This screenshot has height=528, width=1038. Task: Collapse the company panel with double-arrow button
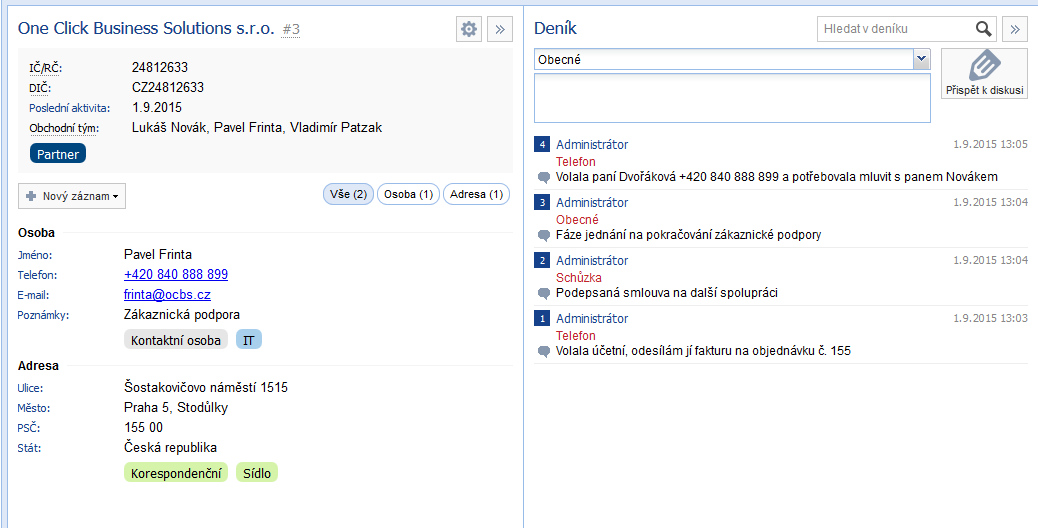[x=501, y=29]
